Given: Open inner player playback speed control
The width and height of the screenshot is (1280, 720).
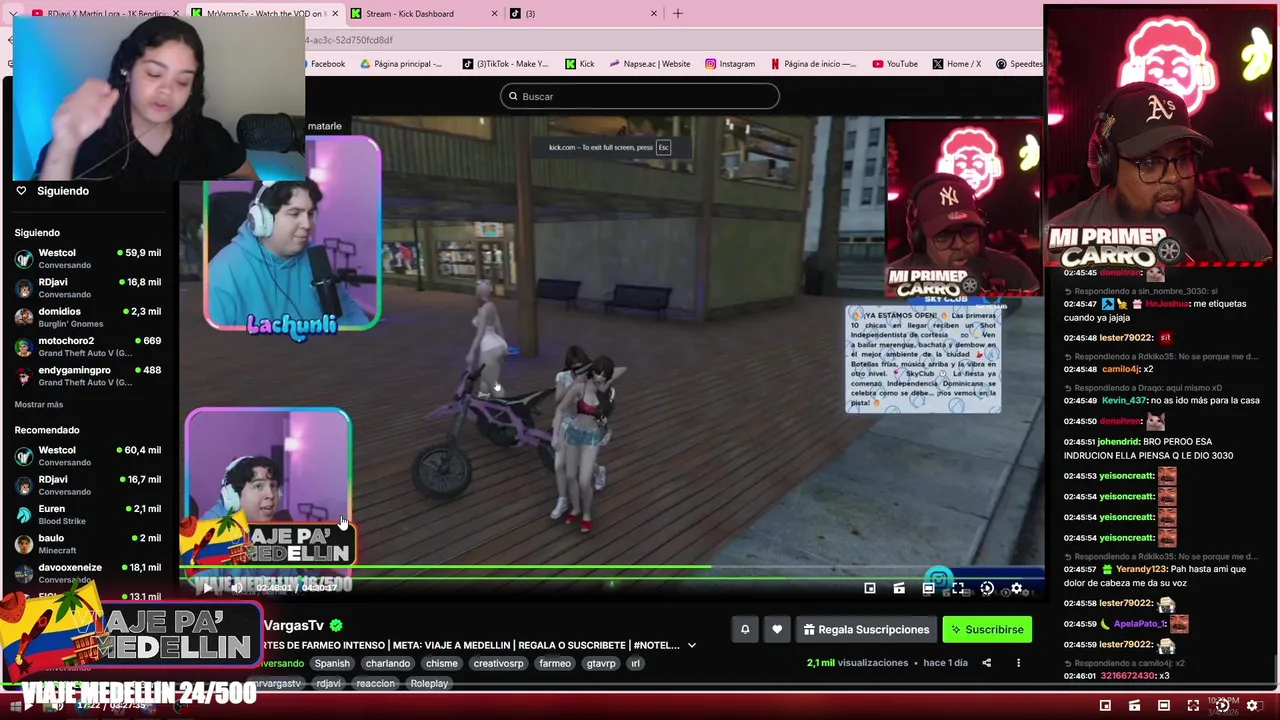Looking at the screenshot, I should (987, 589).
